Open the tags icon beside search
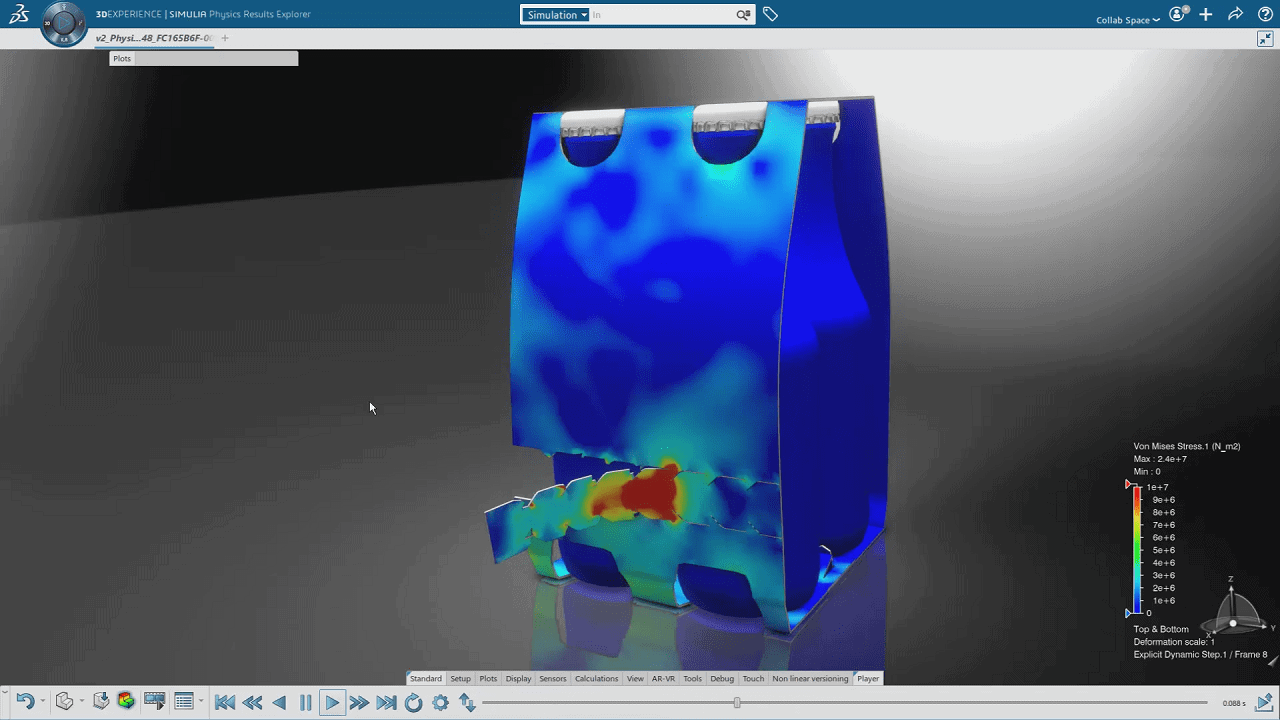The image size is (1280, 720). 770,14
